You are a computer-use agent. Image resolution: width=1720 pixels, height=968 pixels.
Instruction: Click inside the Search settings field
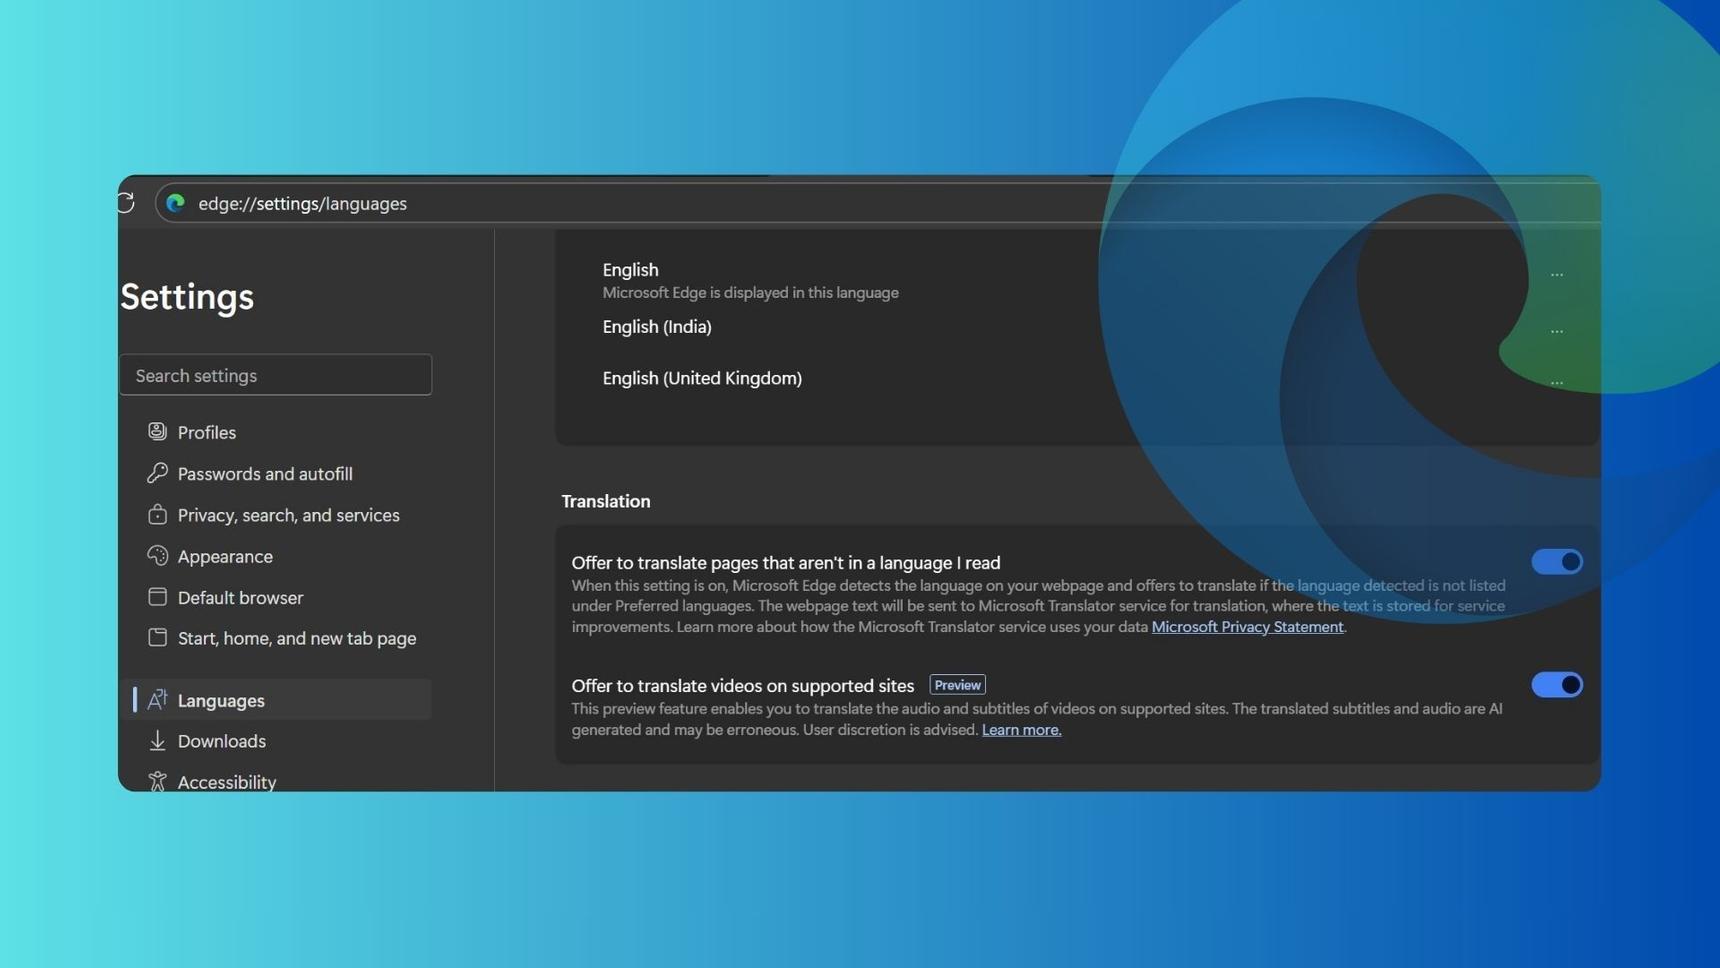coord(276,374)
